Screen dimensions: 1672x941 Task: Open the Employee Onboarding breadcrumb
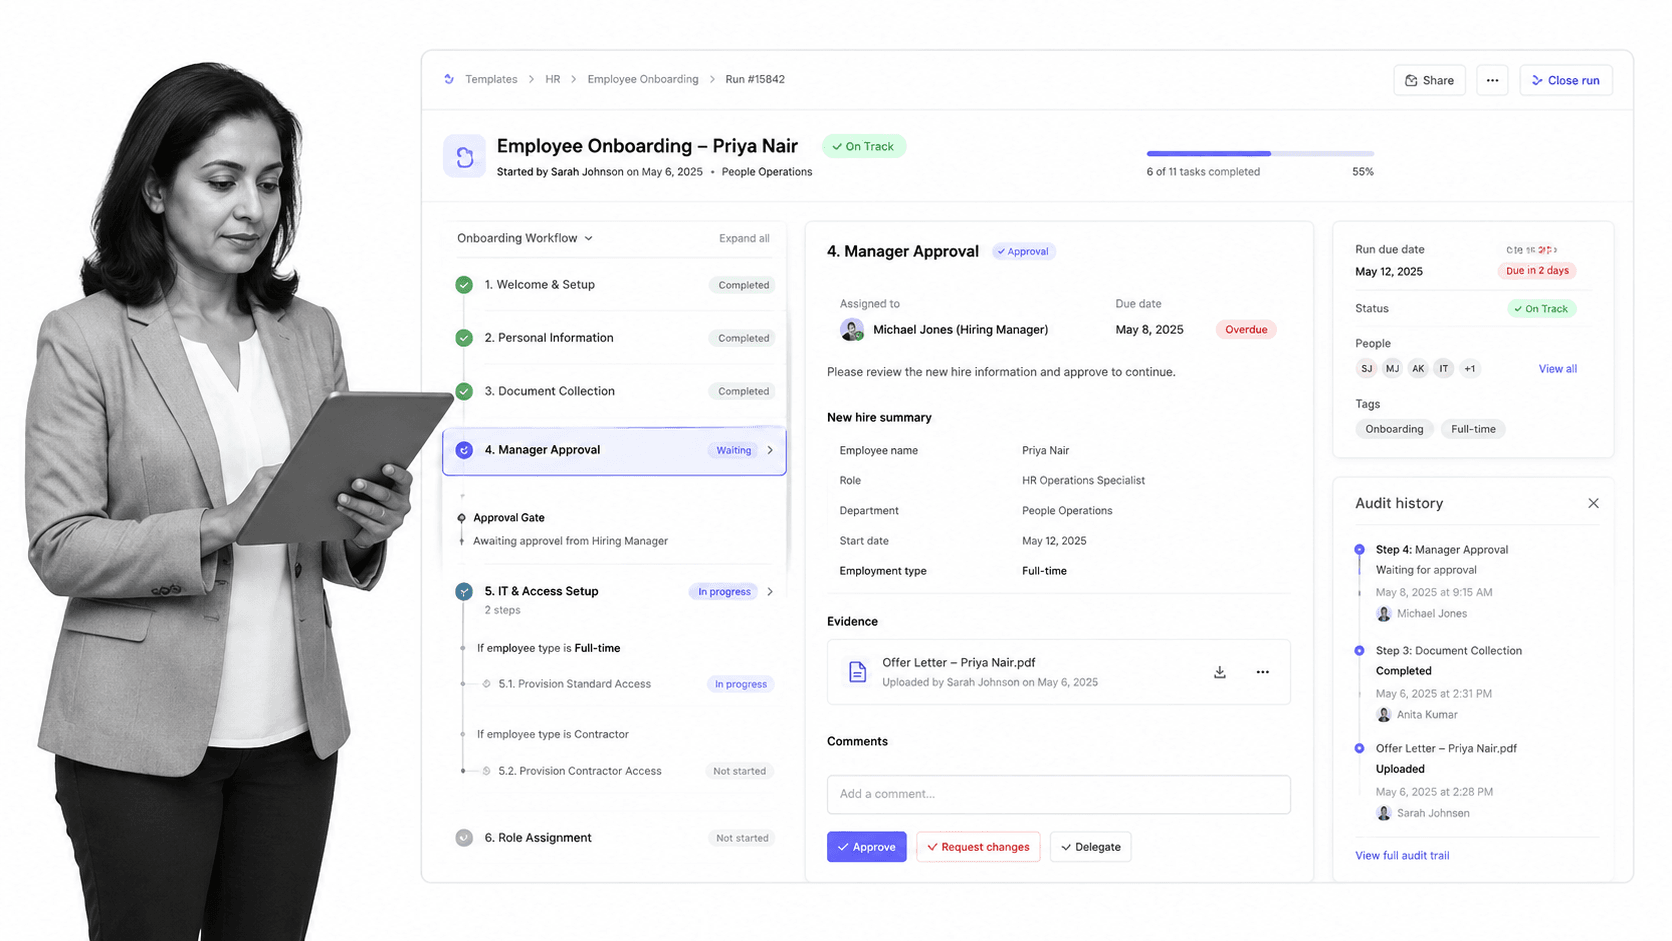point(643,79)
